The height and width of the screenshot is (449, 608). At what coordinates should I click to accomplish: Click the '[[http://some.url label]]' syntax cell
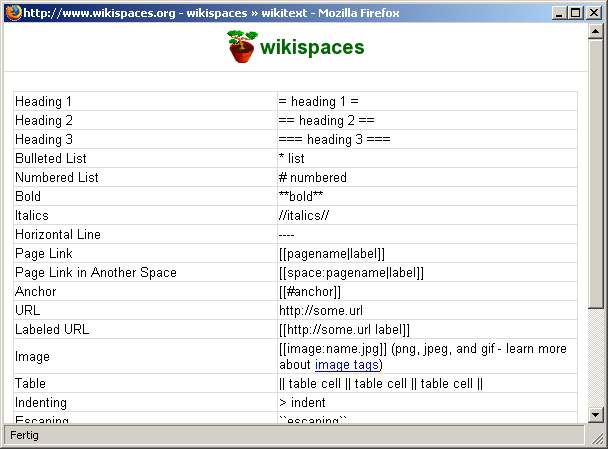pyautogui.click(x=427, y=330)
